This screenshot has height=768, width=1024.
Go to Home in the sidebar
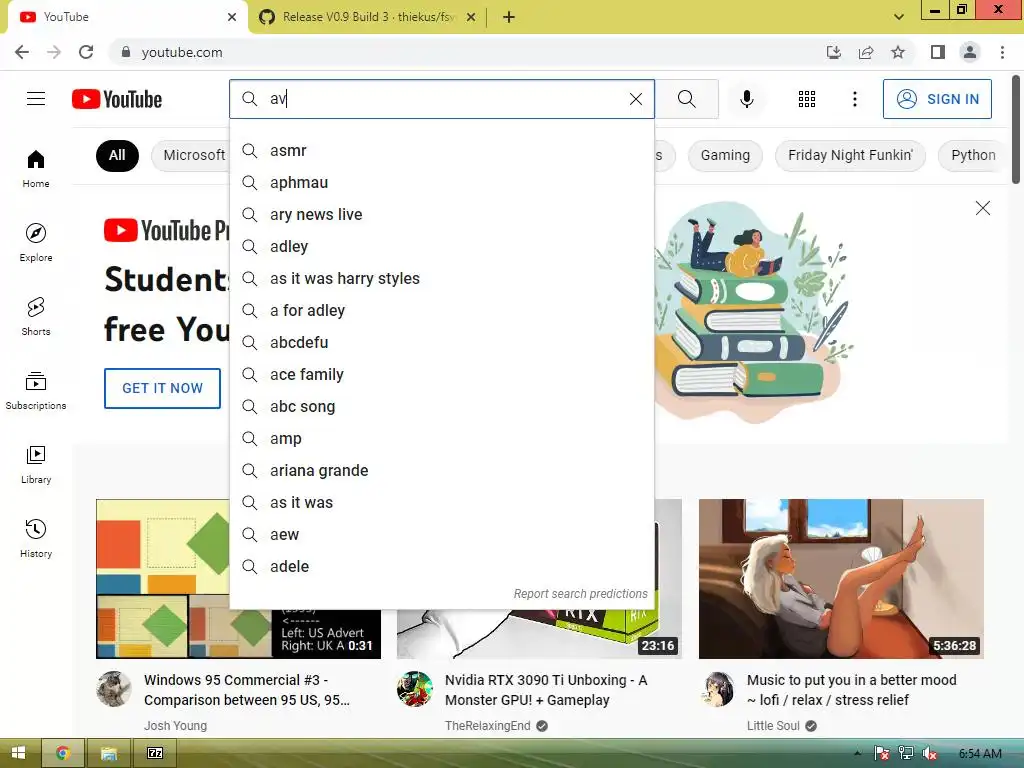[36, 168]
